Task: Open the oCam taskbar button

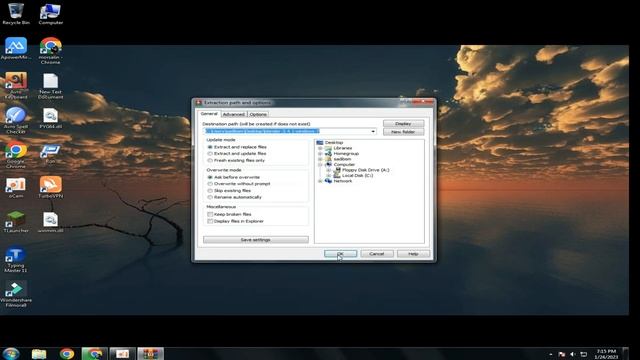Action: pyautogui.click(x=122, y=353)
